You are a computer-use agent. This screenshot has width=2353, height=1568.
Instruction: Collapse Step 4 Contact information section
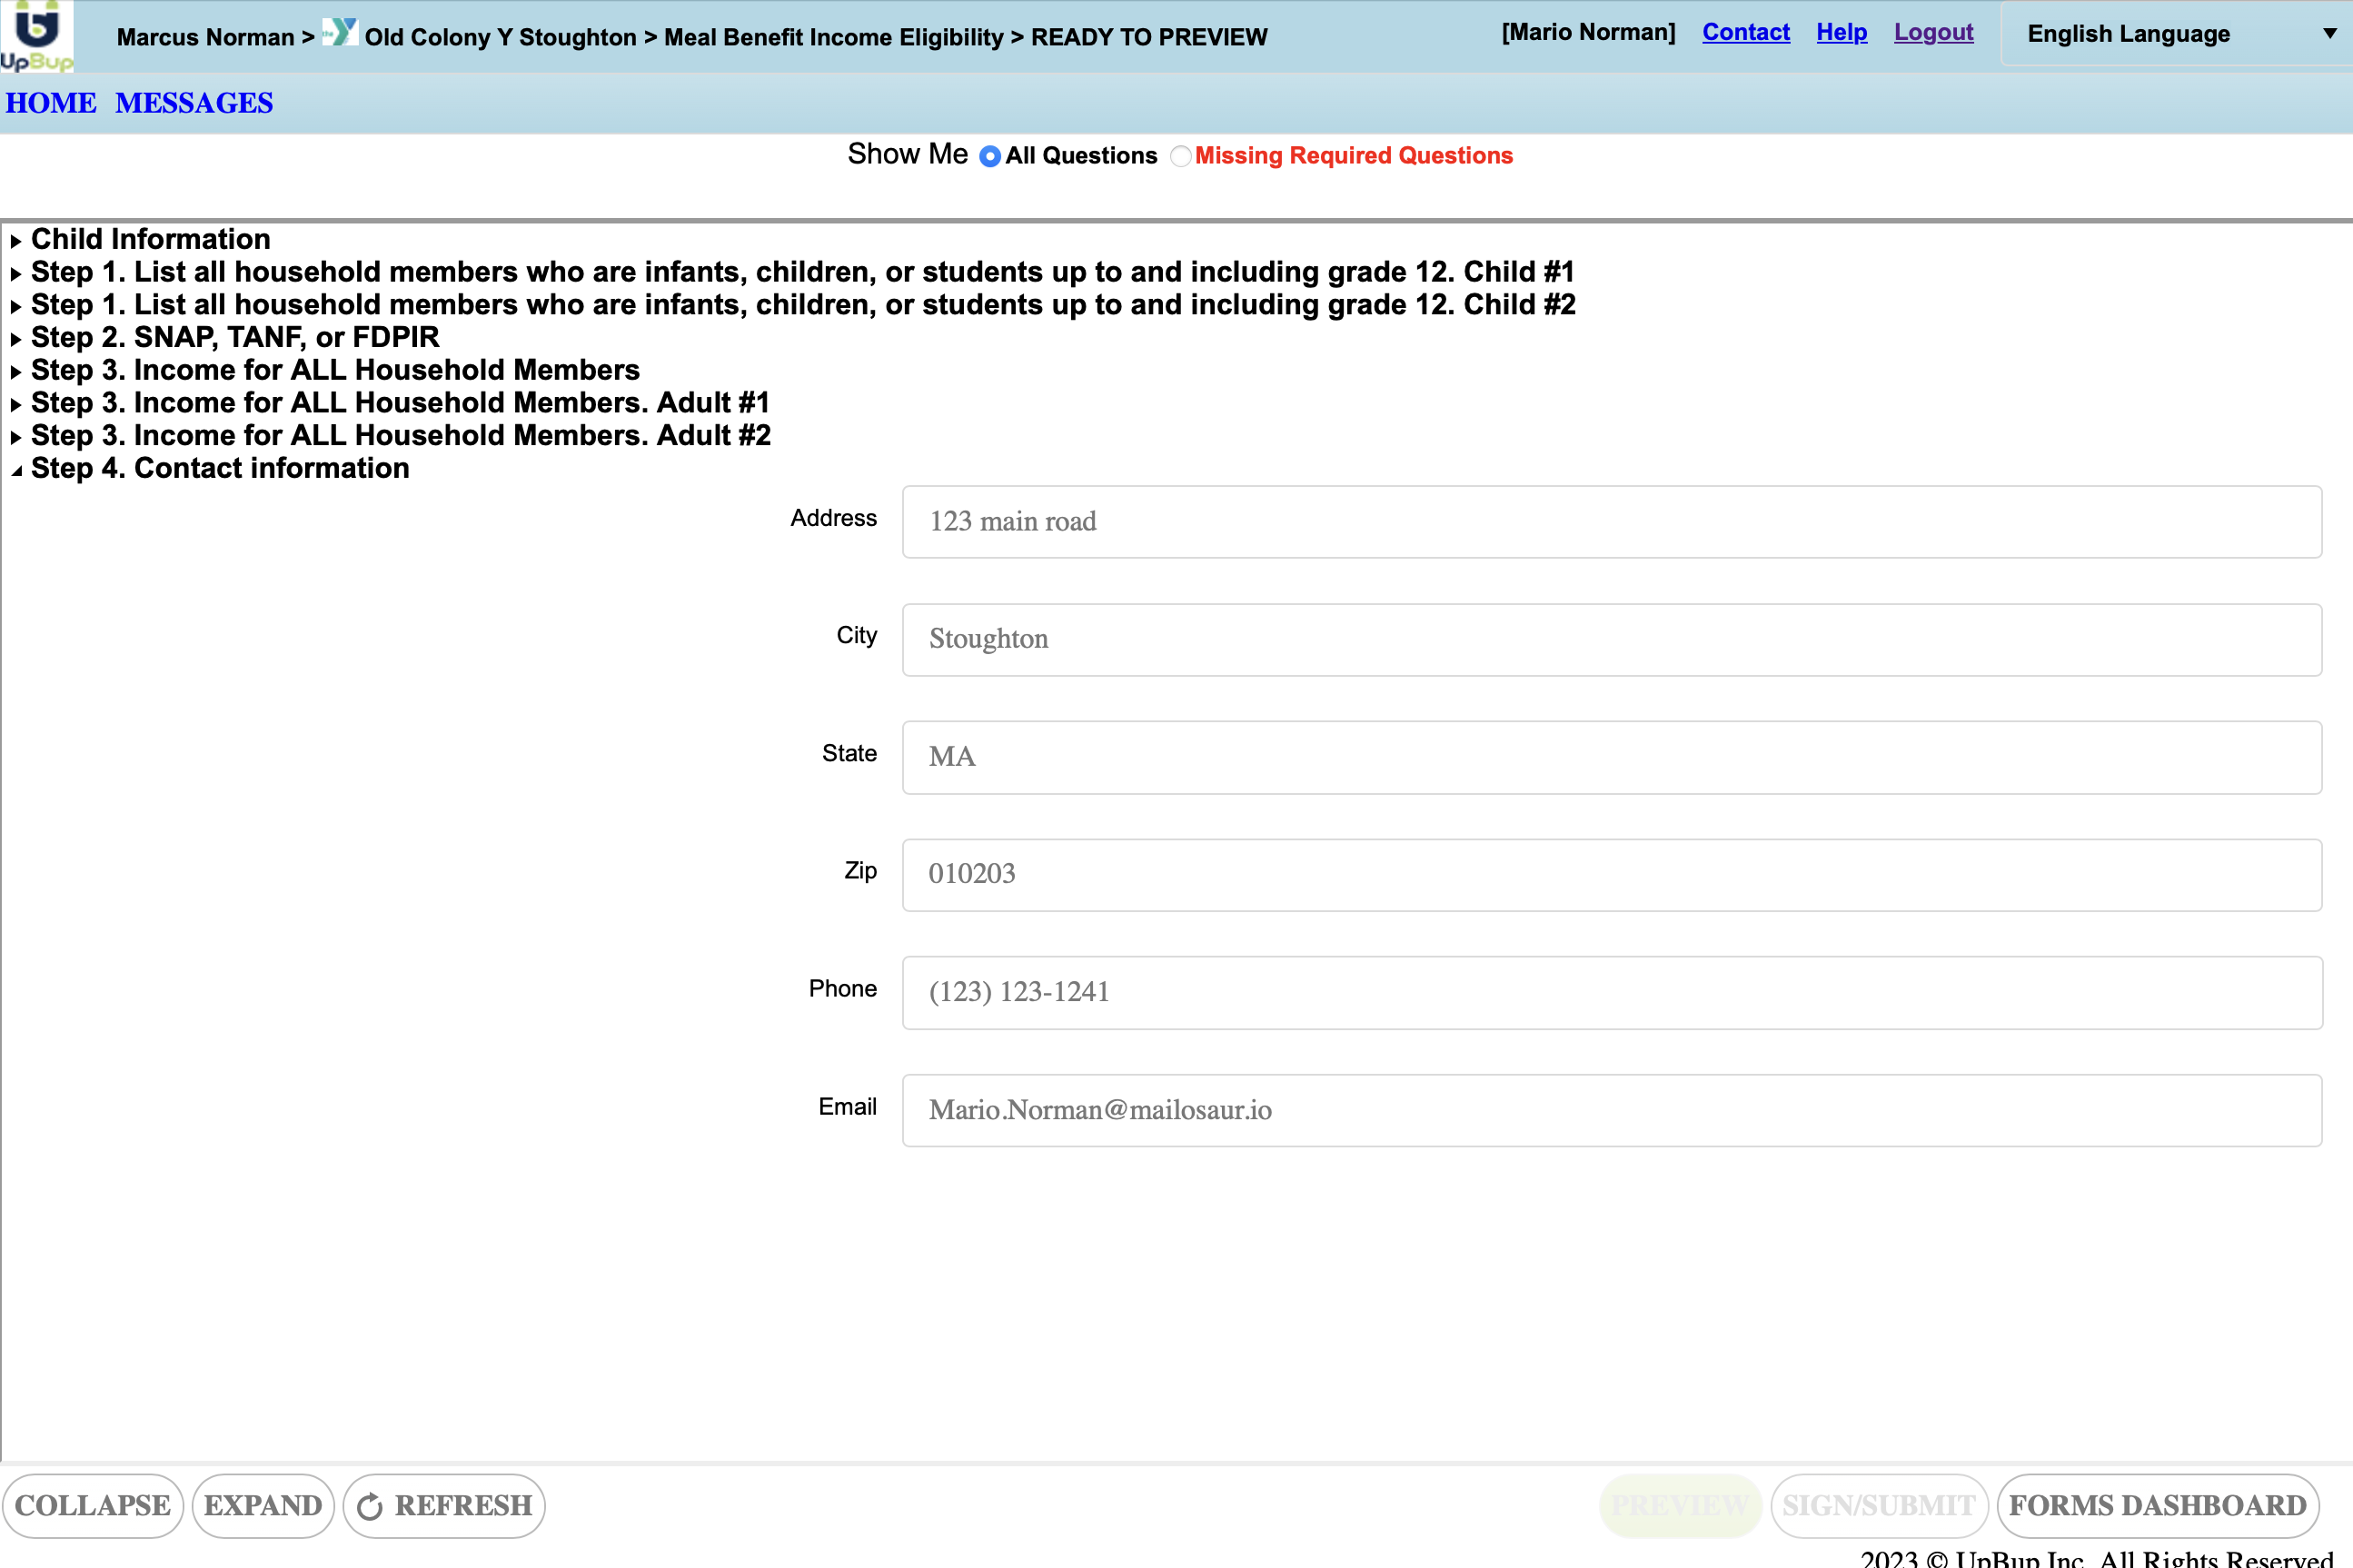tap(220, 468)
